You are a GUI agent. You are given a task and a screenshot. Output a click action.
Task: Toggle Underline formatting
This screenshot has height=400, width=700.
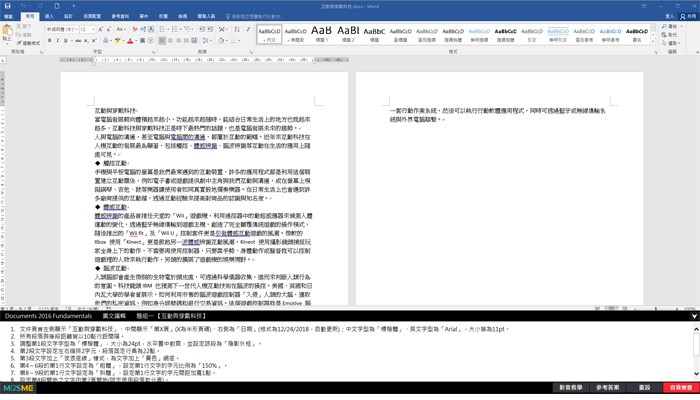66,41
